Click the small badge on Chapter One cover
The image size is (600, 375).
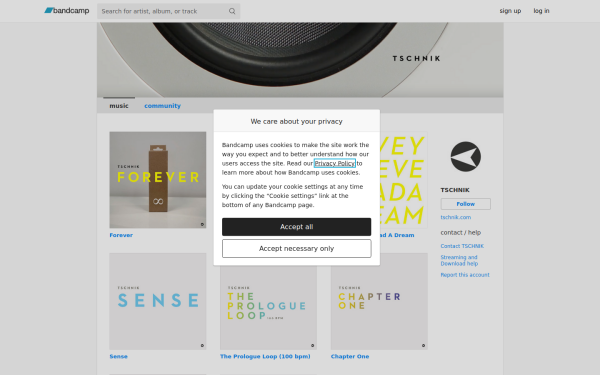pos(423,346)
